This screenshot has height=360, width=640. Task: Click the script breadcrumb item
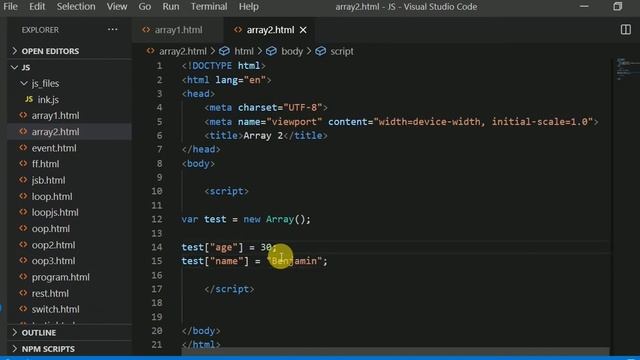tap(342, 51)
